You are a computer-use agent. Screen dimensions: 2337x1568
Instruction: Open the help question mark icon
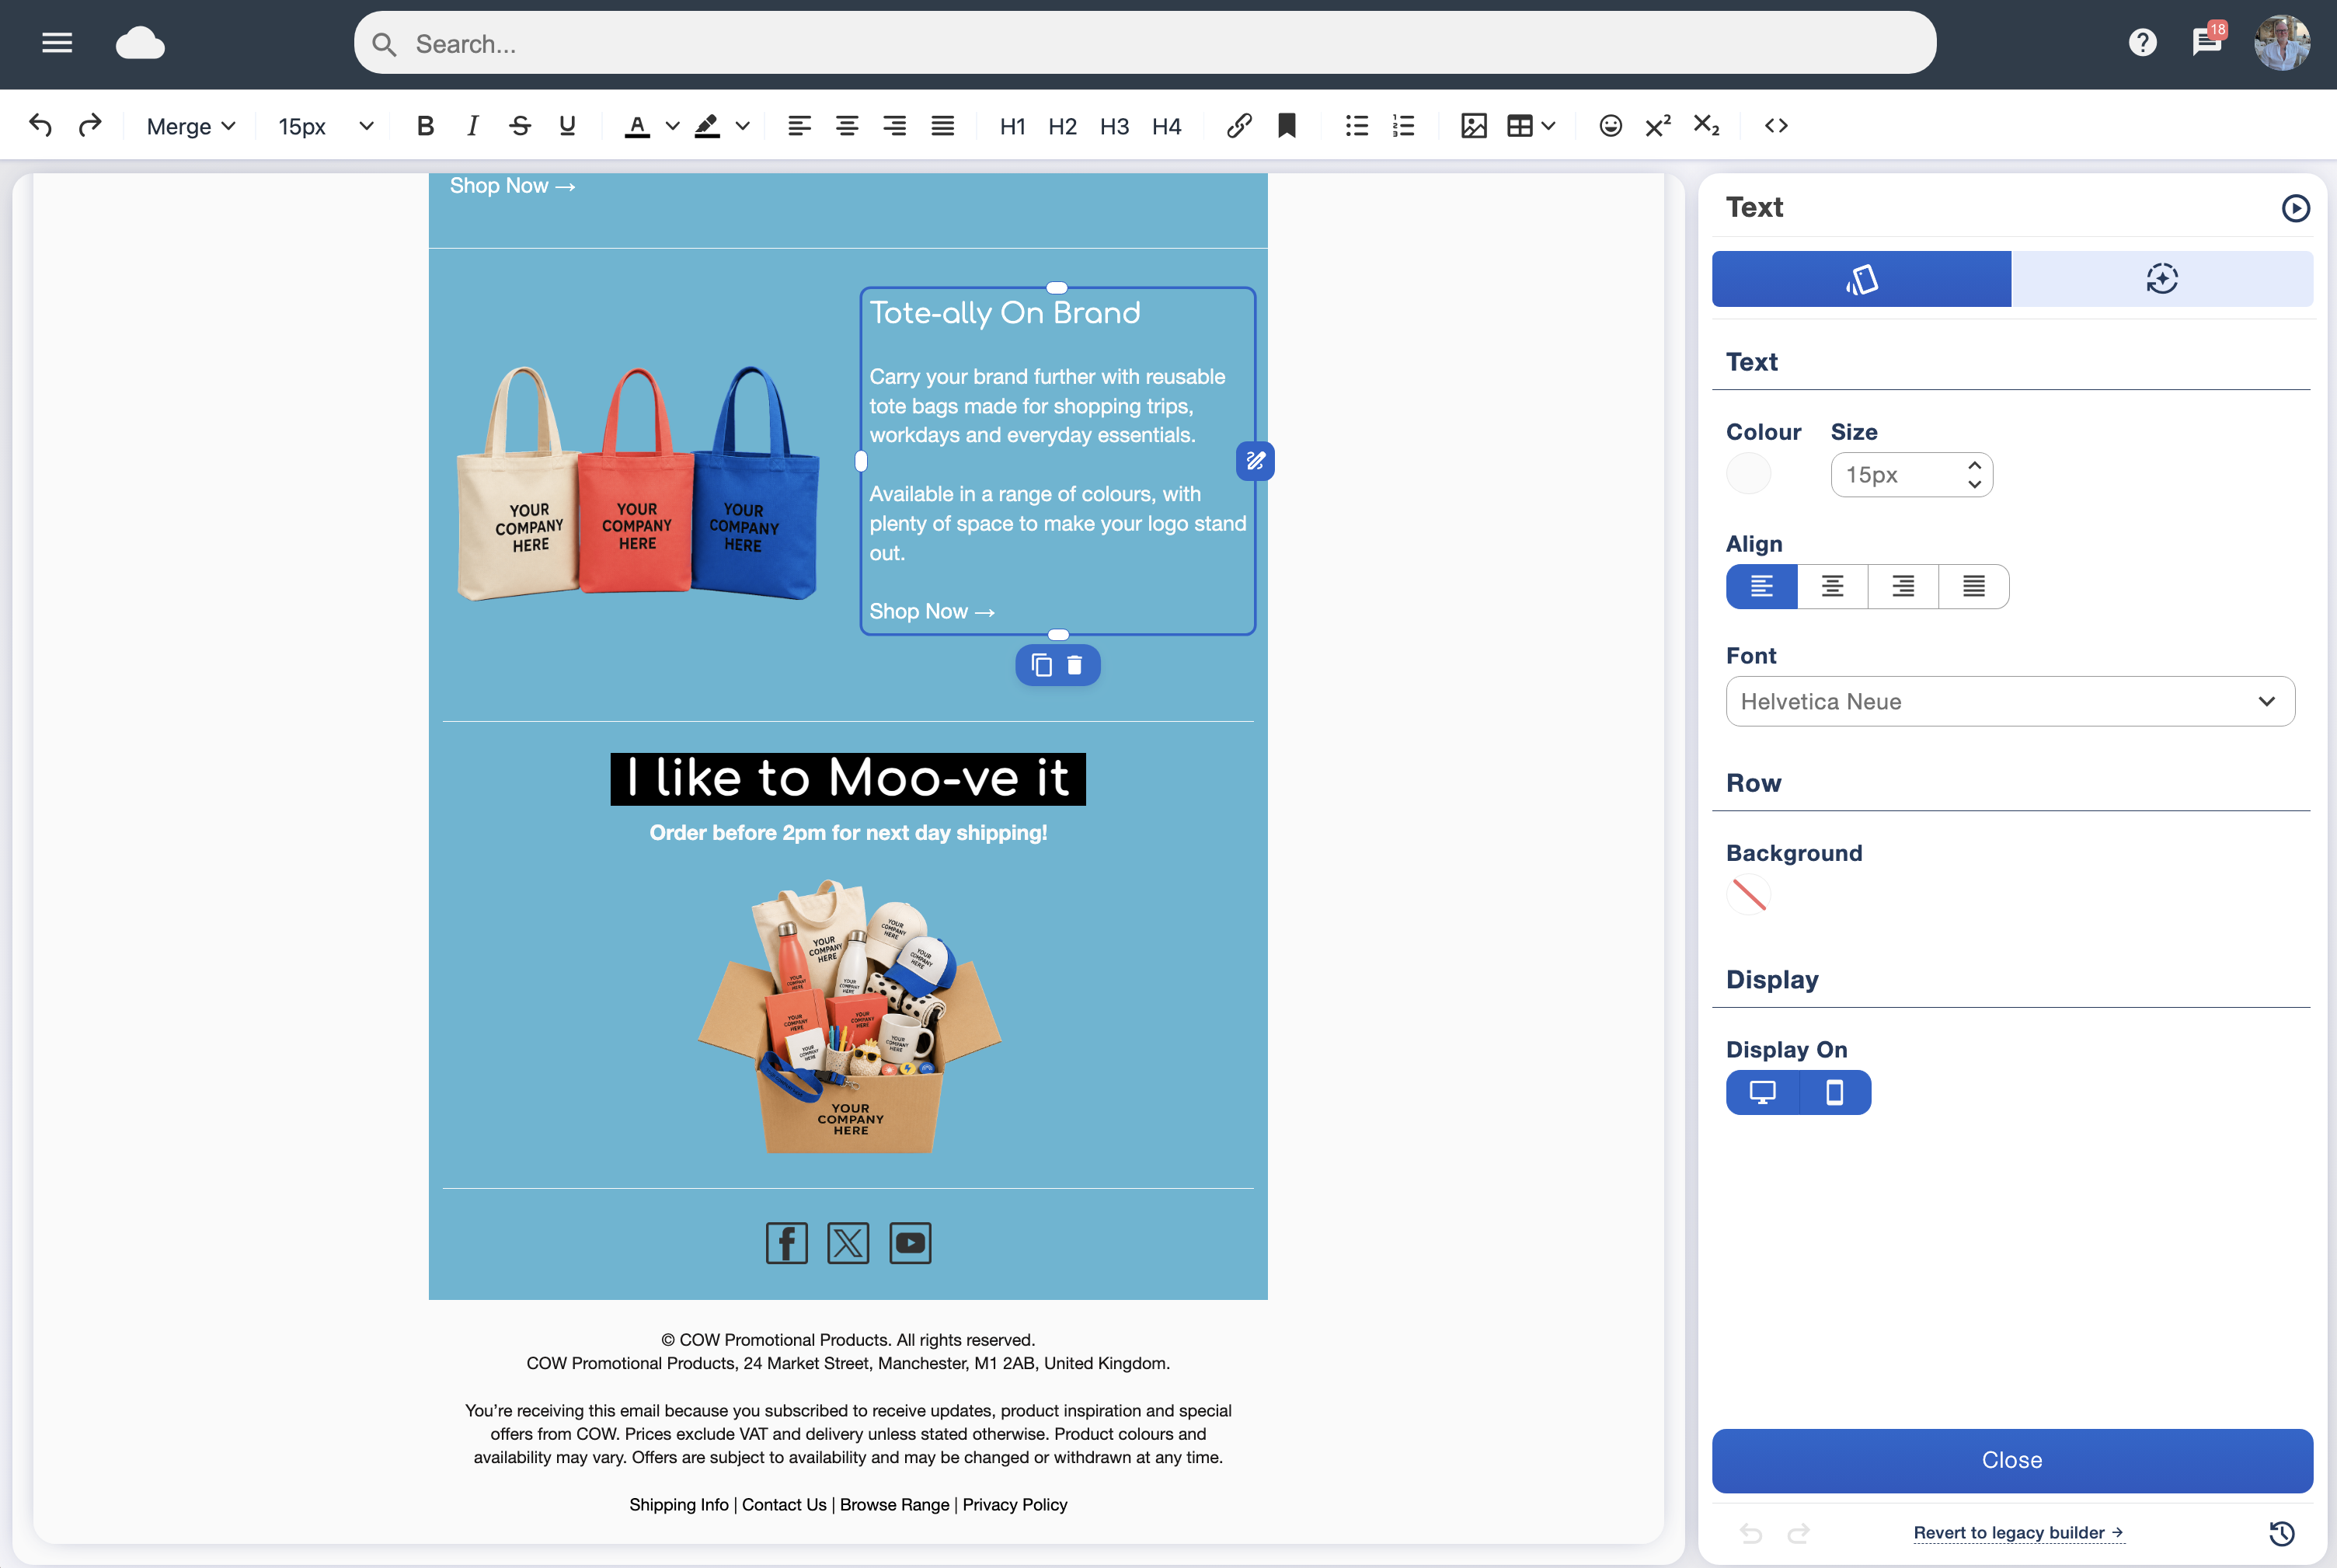(2142, 43)
